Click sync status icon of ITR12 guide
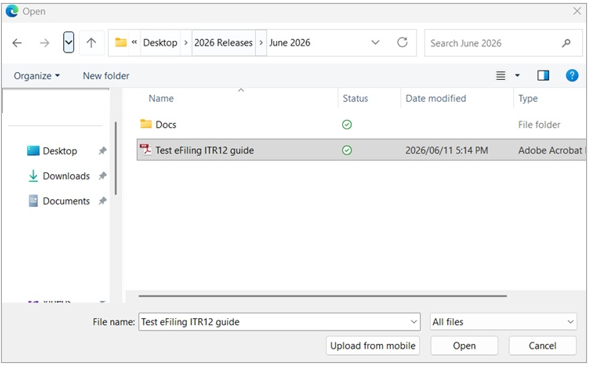The width and height of the screenshot is (596, 367). pos(347,150)
